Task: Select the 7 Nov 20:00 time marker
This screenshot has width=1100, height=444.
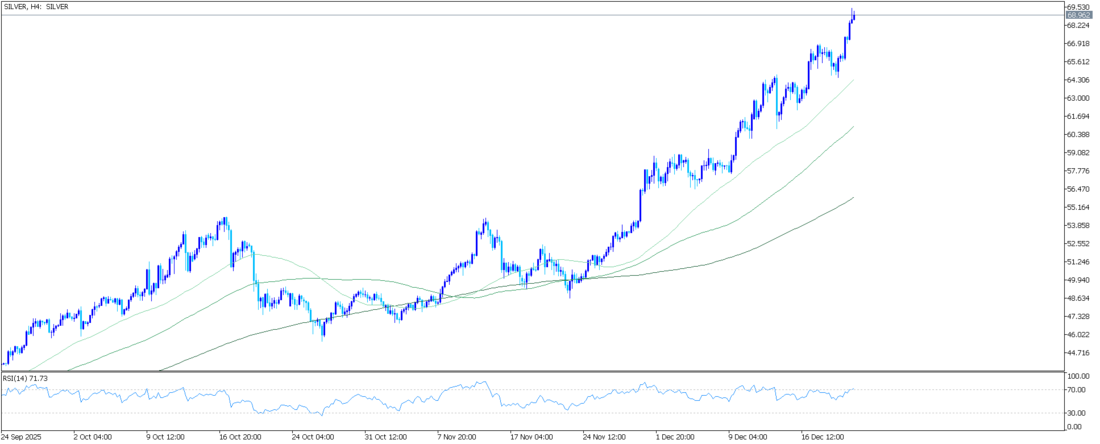Action: click(x=458, y=437)
